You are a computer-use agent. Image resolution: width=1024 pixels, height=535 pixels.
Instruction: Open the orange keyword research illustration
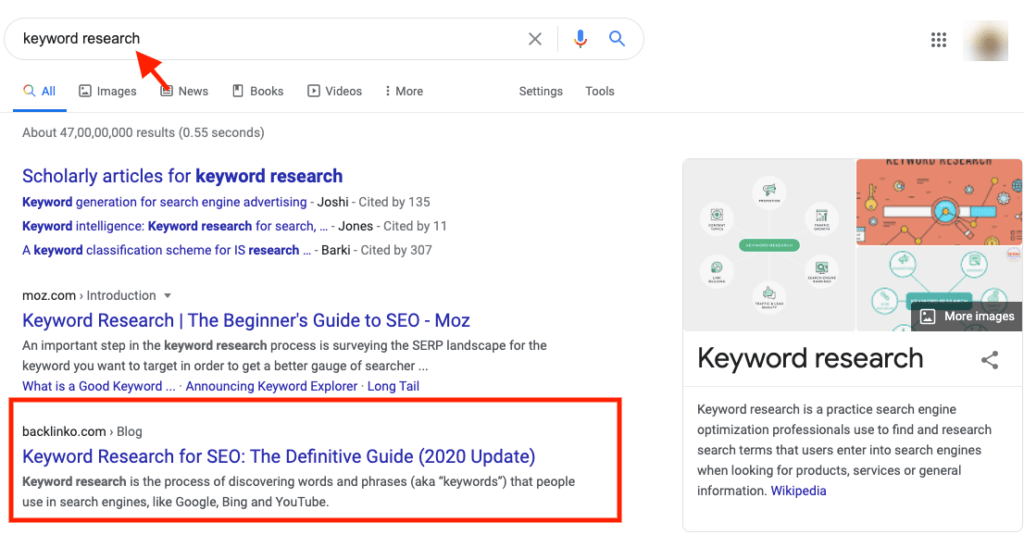pos(939,202)
